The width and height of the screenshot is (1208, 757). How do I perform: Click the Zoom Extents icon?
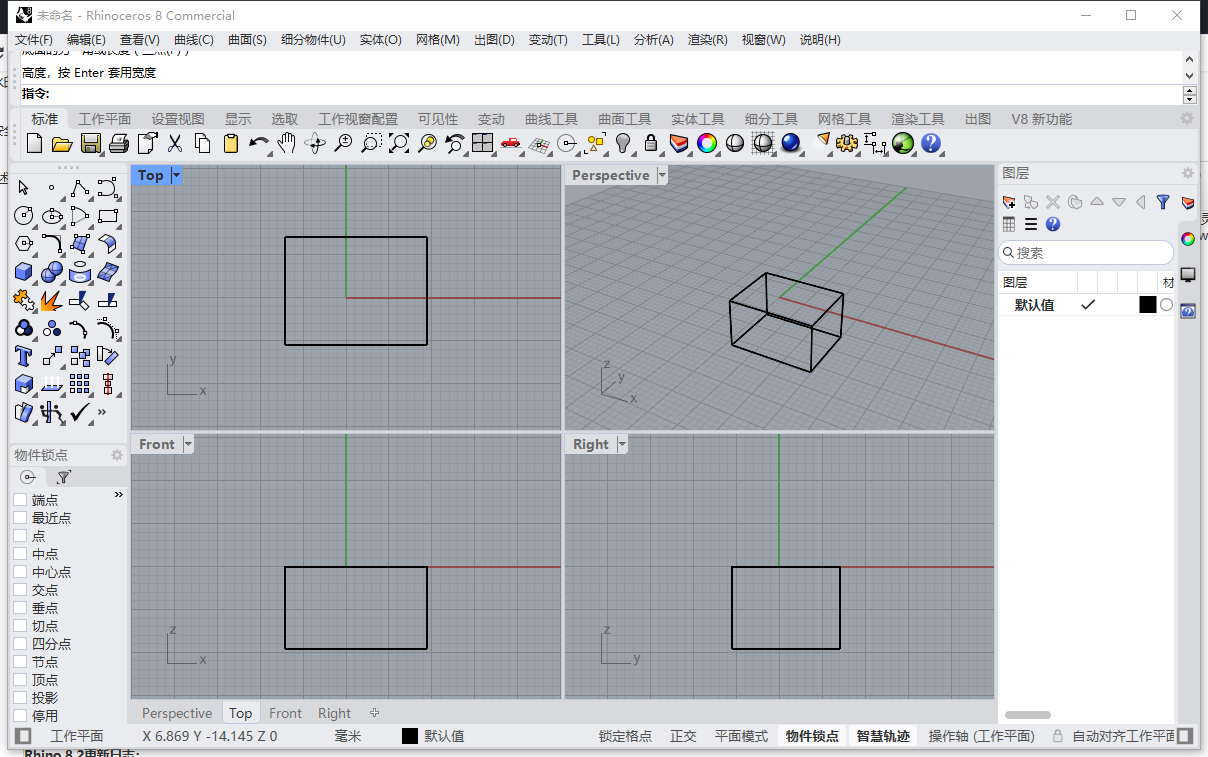pos(399,143)
